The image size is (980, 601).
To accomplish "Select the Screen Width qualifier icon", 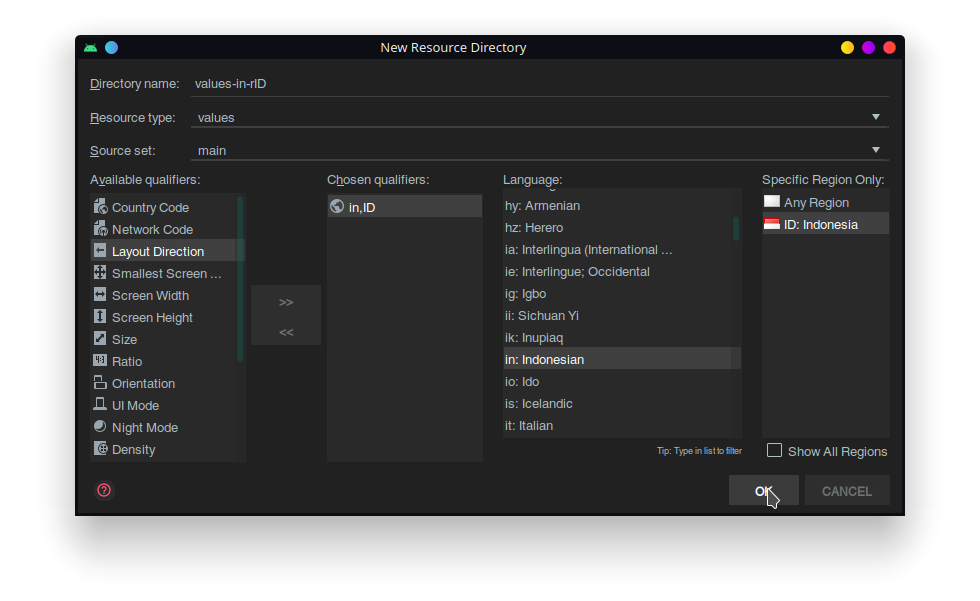I will pos(100,294).
